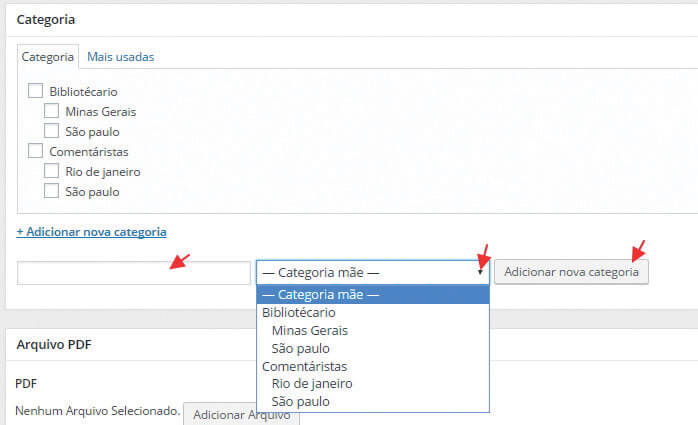This screenshot has width=698, height=425.
Task: Select Minas Gerais in the dropdown list
Action: [310, 330]
